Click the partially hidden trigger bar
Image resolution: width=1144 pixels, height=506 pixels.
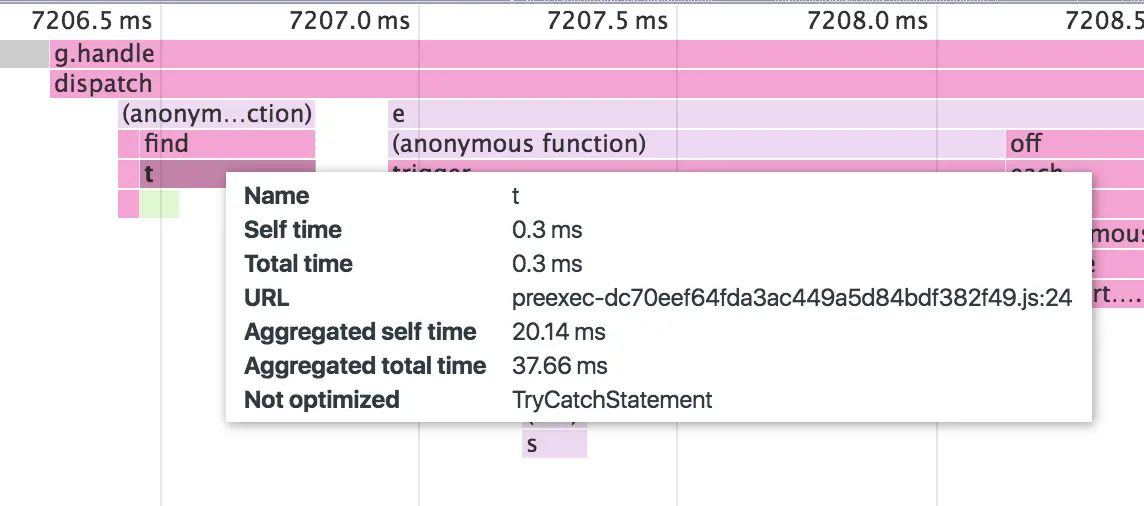coord(430,168)
